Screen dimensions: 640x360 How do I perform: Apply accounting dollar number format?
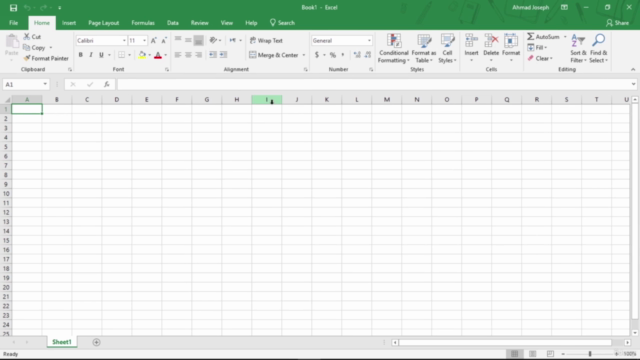[317, 55]
